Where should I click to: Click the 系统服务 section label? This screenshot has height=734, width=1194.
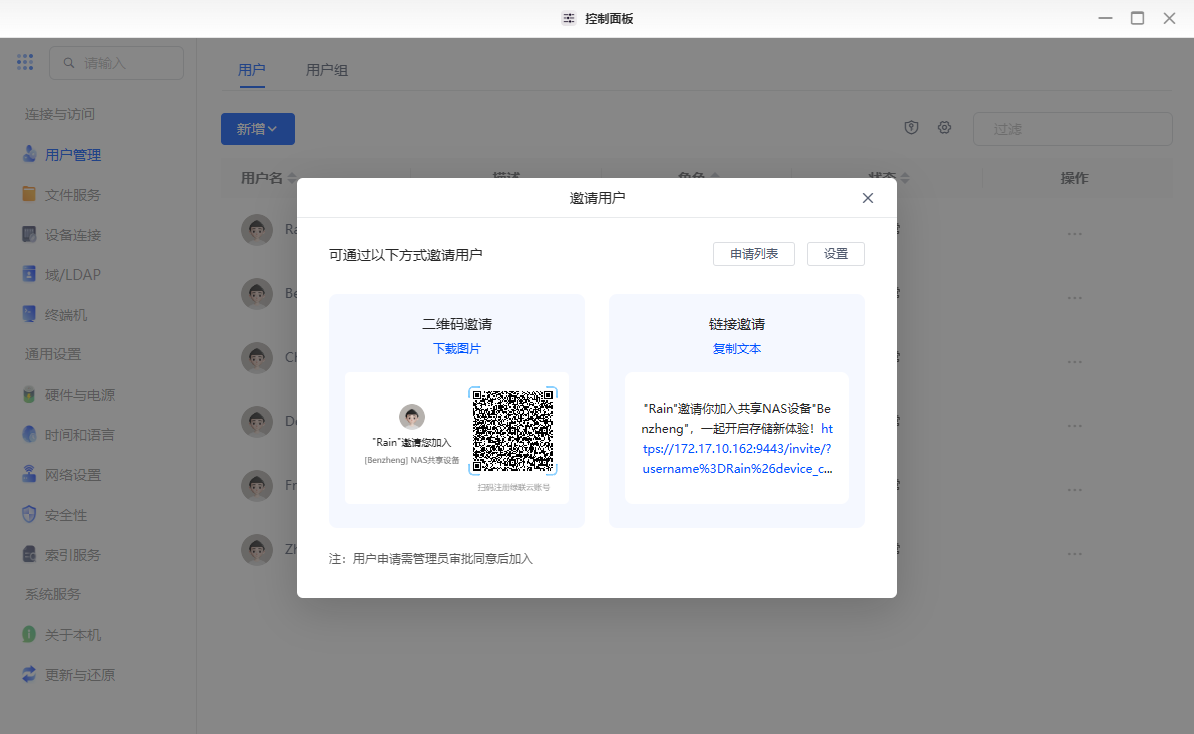(53, 594)
